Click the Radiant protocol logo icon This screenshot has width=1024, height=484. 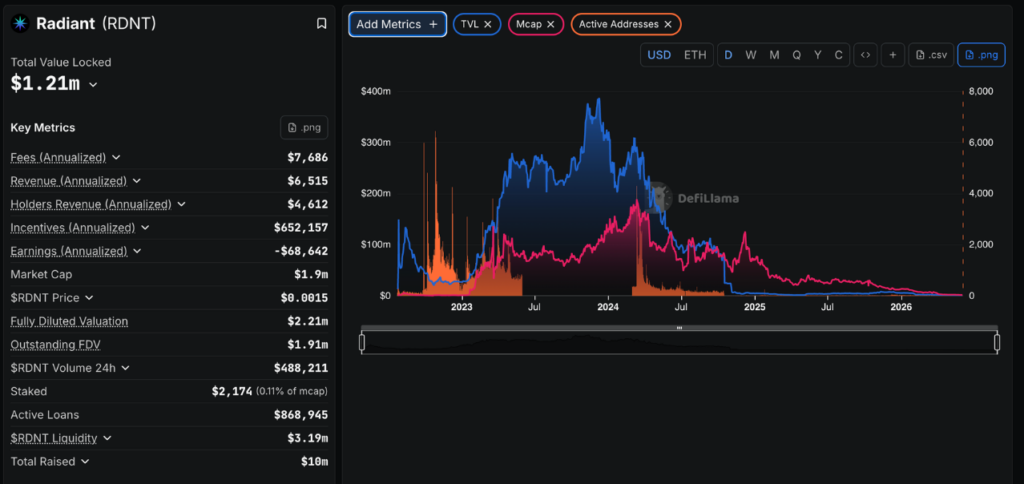point(20,24)
